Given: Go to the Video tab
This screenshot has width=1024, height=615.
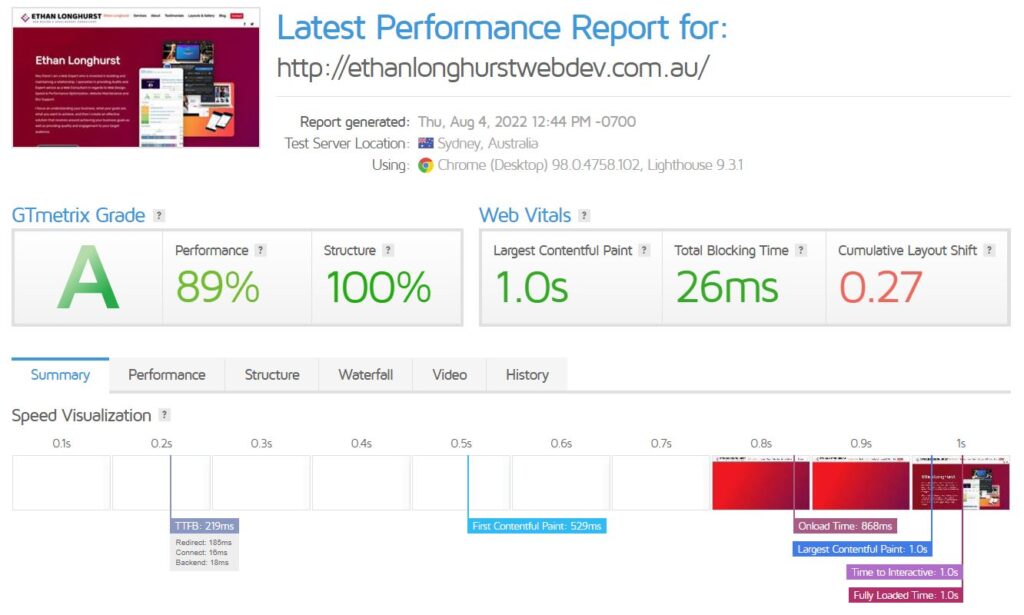Looking at the screenshot, I should coord(449,375).
